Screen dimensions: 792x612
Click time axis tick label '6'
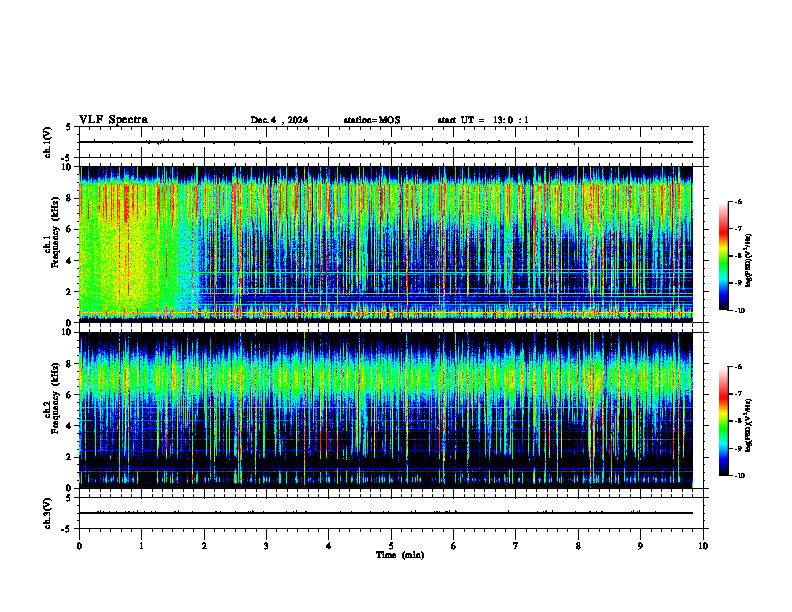[454, 546]
